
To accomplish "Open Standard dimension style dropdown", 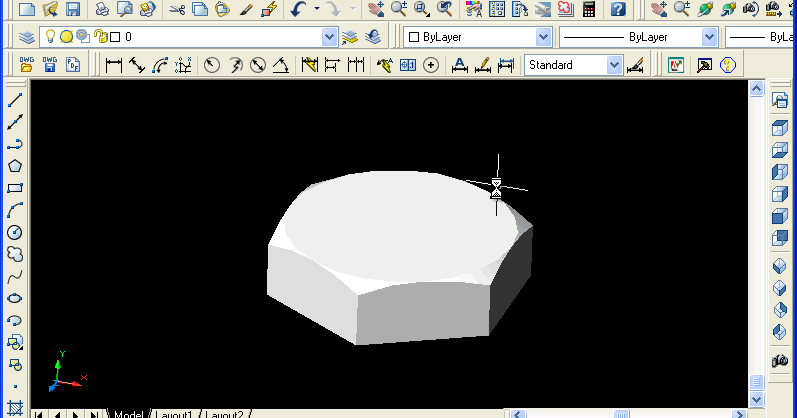I will pyautogui.click(x=615, y=65).
